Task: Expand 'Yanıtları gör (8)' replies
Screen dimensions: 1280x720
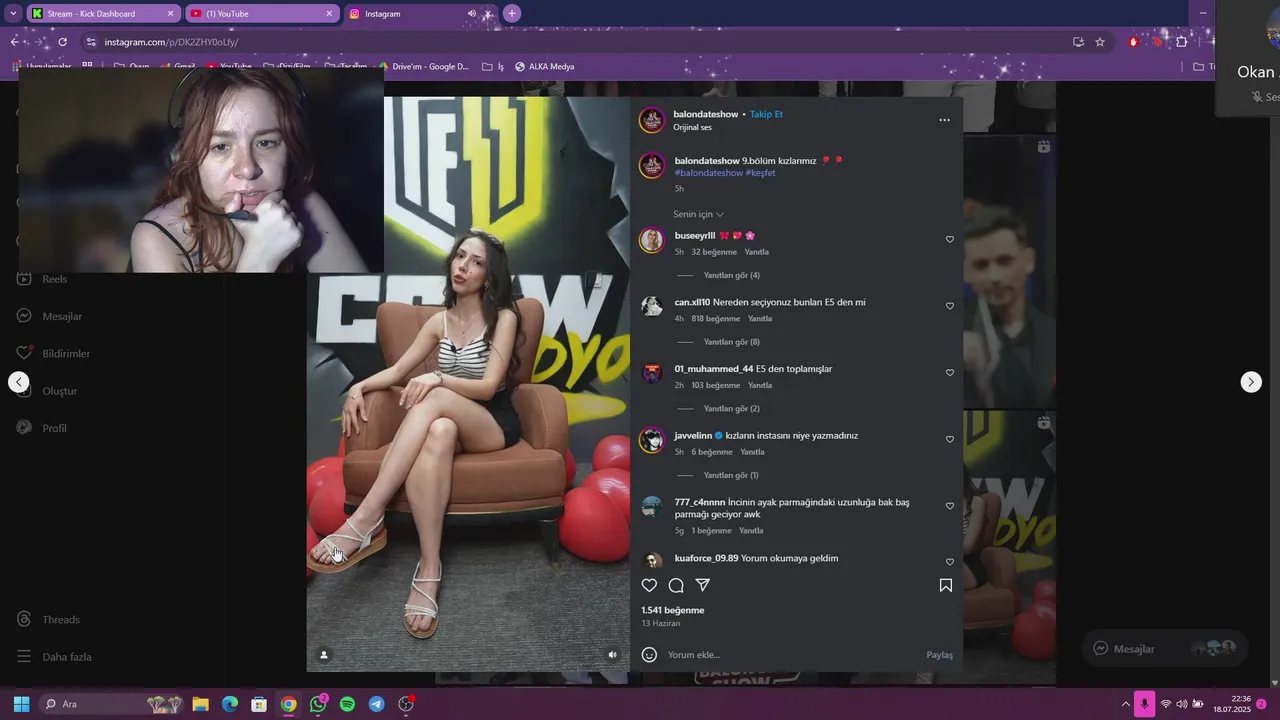Action: 732,342
